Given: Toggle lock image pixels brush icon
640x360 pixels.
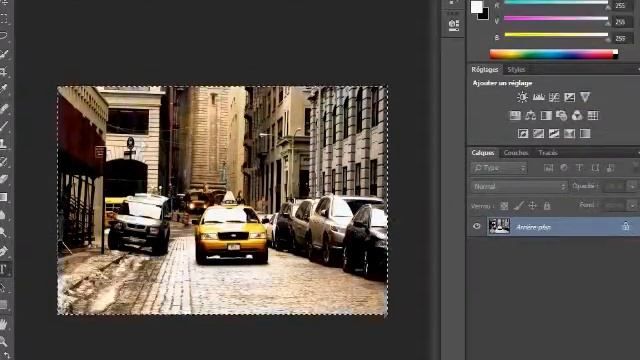Looking at the screenshot, I should (x=518, y=206).
